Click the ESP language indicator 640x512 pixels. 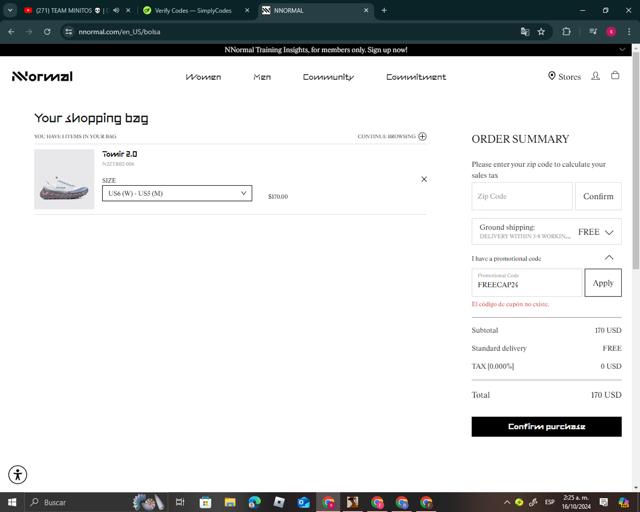(x=550, y=502)
